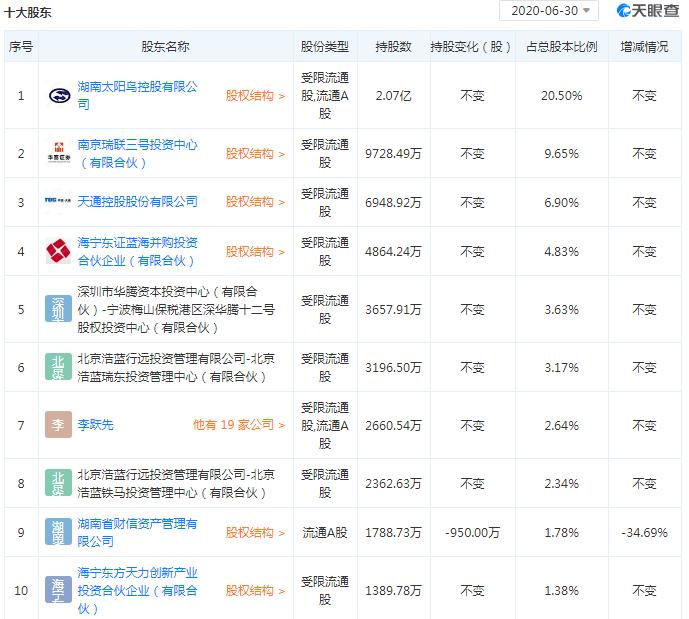Image resolution: width=689 pixels, height=619 pixels.
Task: Click the 占总股本比例 column header
Action: coord(562,46)
